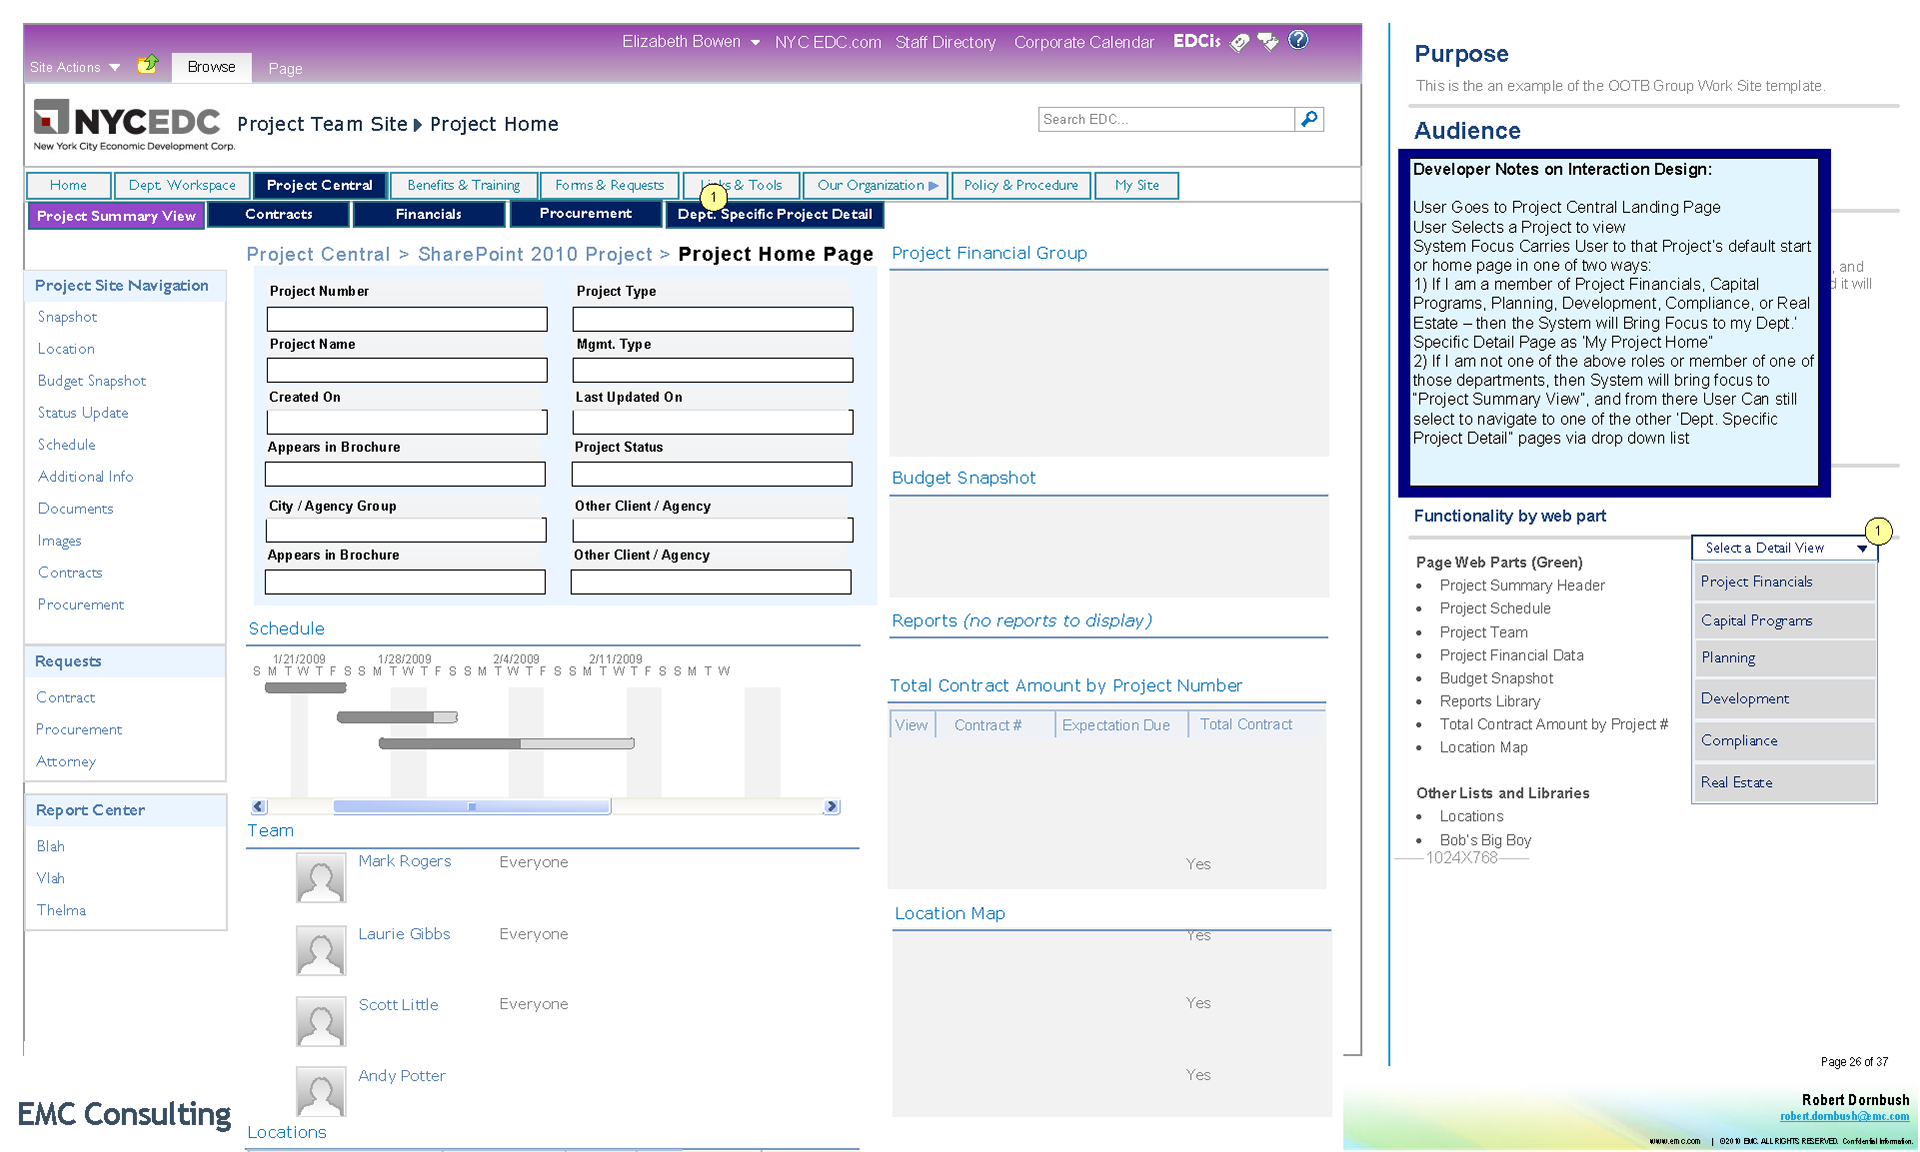Click the navigate up folder icon
The width and height of the screenshot is (1920, 1152).
coord(148,65)
